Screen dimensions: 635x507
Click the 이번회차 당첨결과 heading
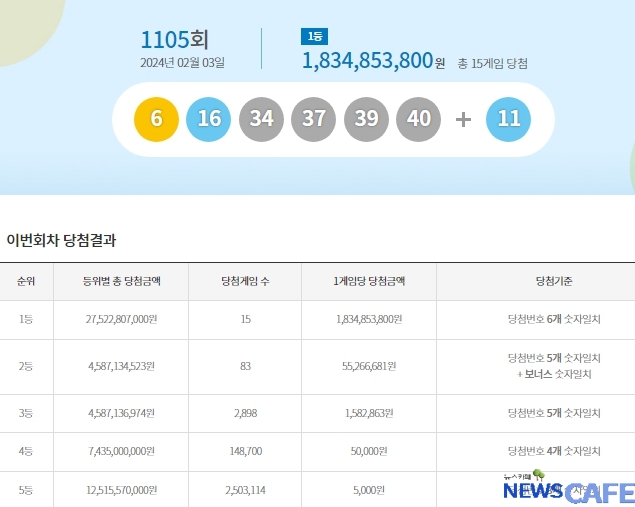pos(62,240)
